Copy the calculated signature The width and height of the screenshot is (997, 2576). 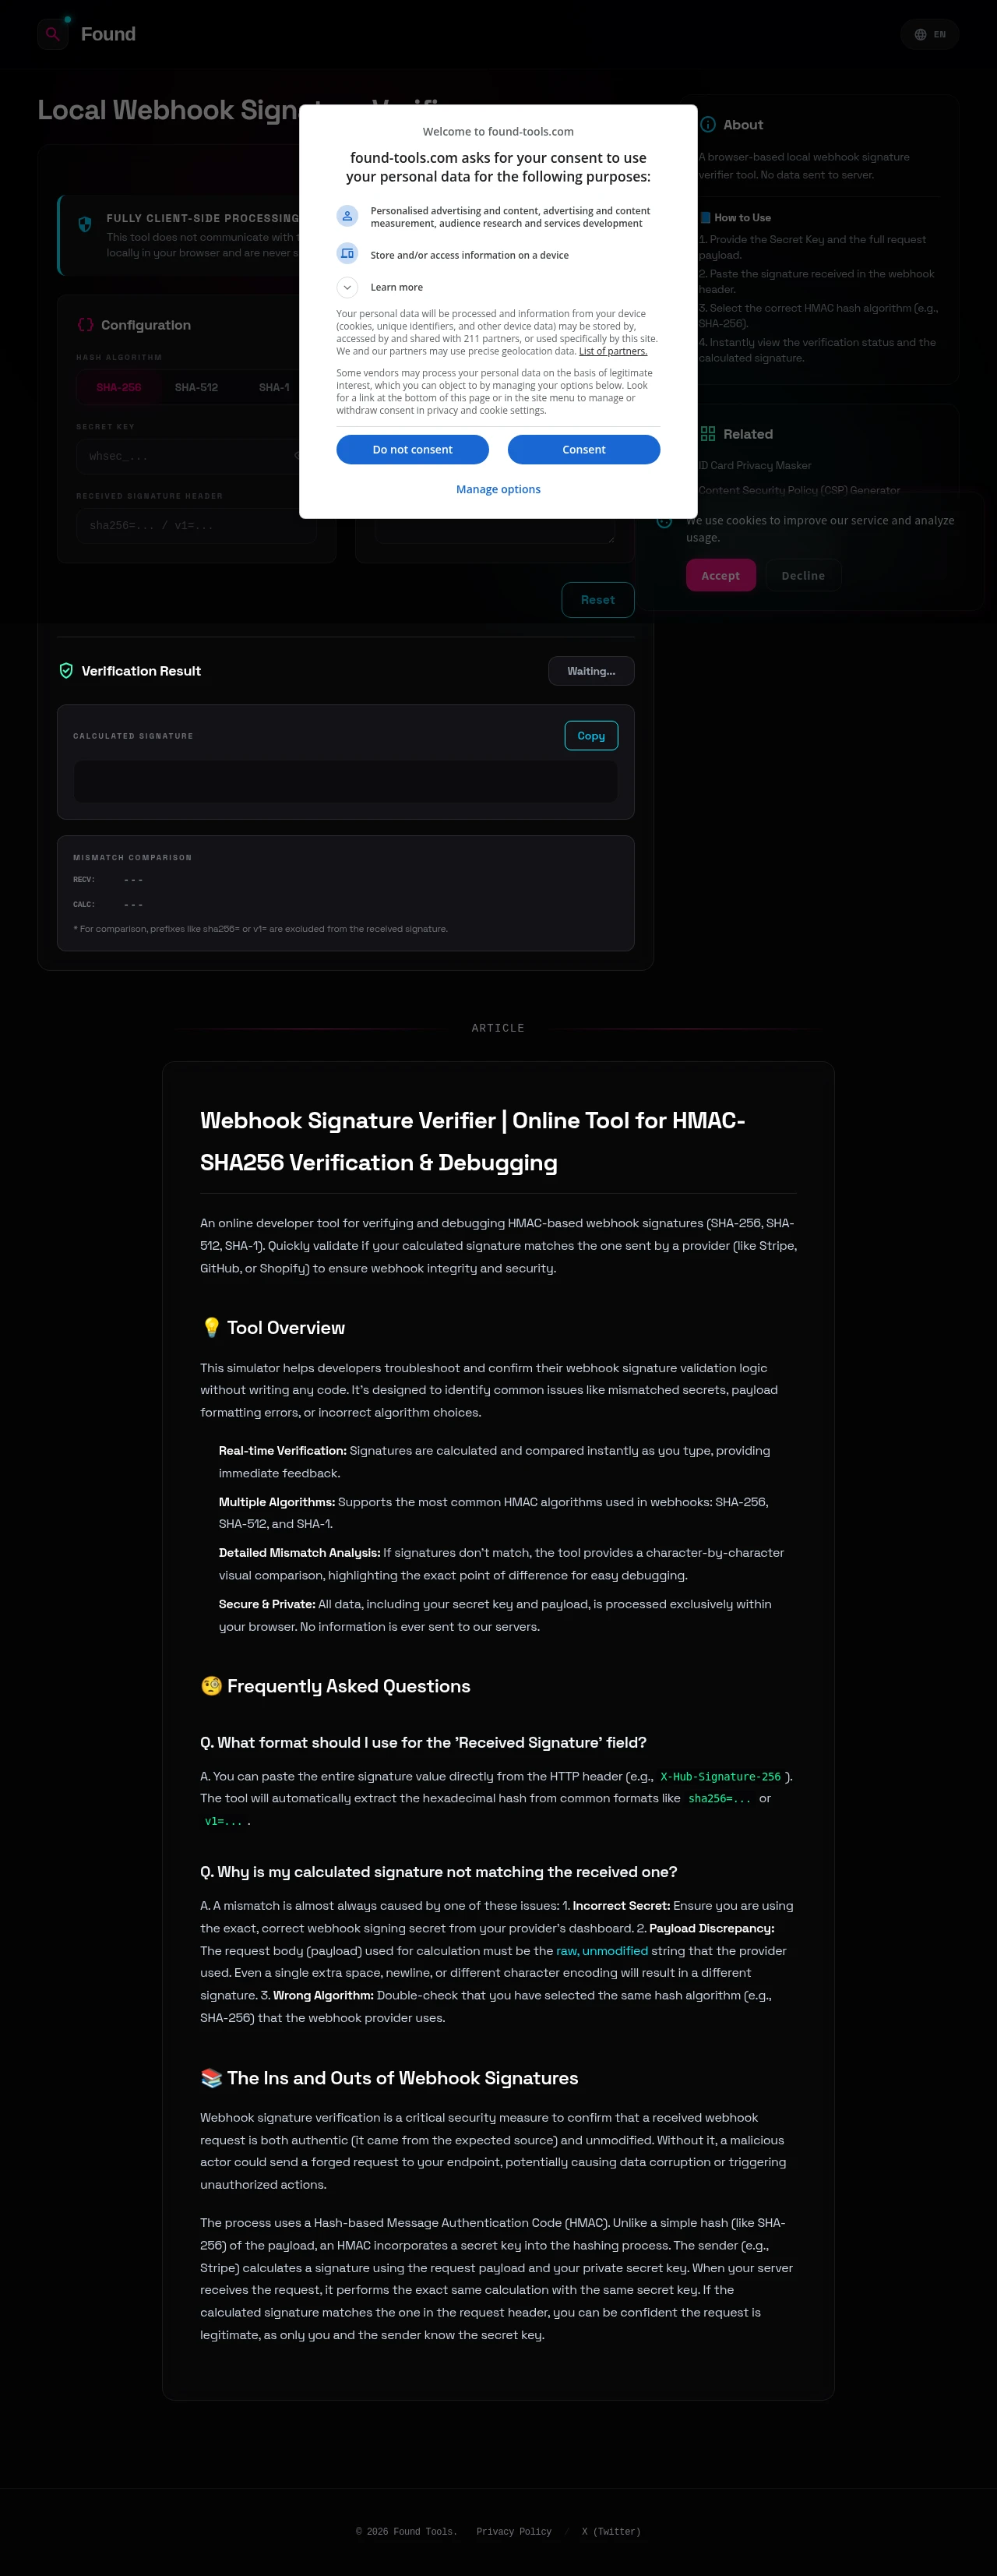tap(591, 736)
